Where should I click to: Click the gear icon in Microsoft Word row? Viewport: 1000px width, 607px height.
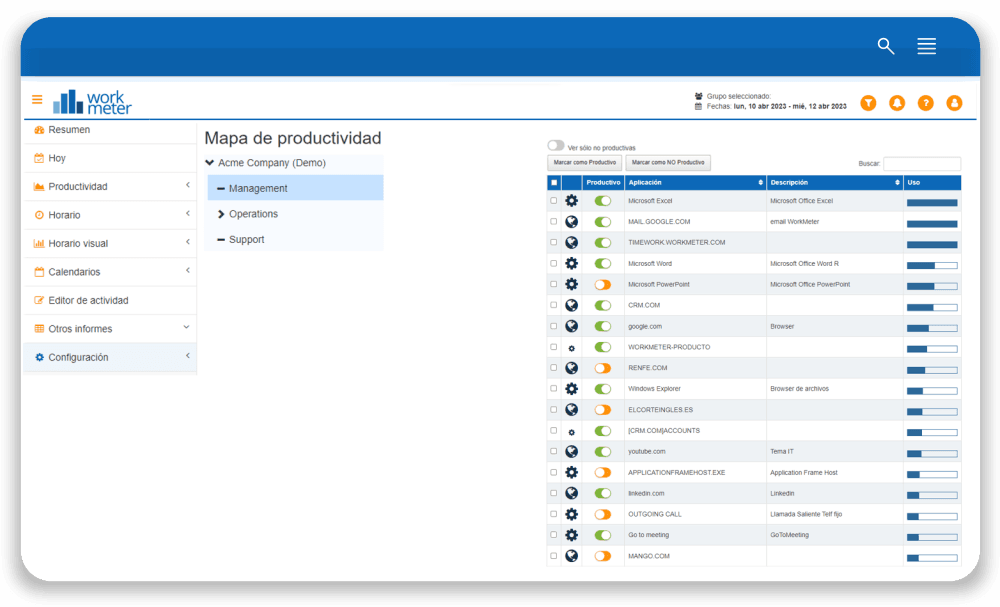coord(571,263)
